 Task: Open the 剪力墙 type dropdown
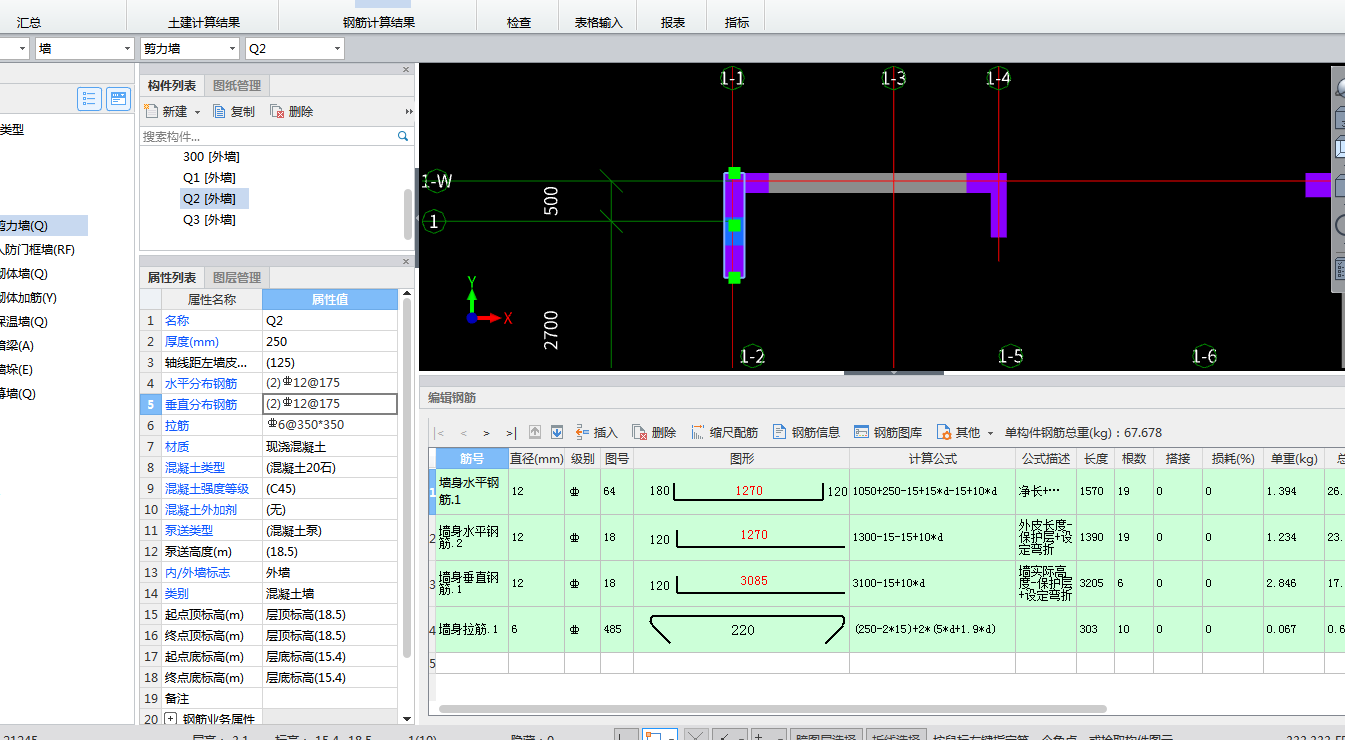[x=232, y=48]
